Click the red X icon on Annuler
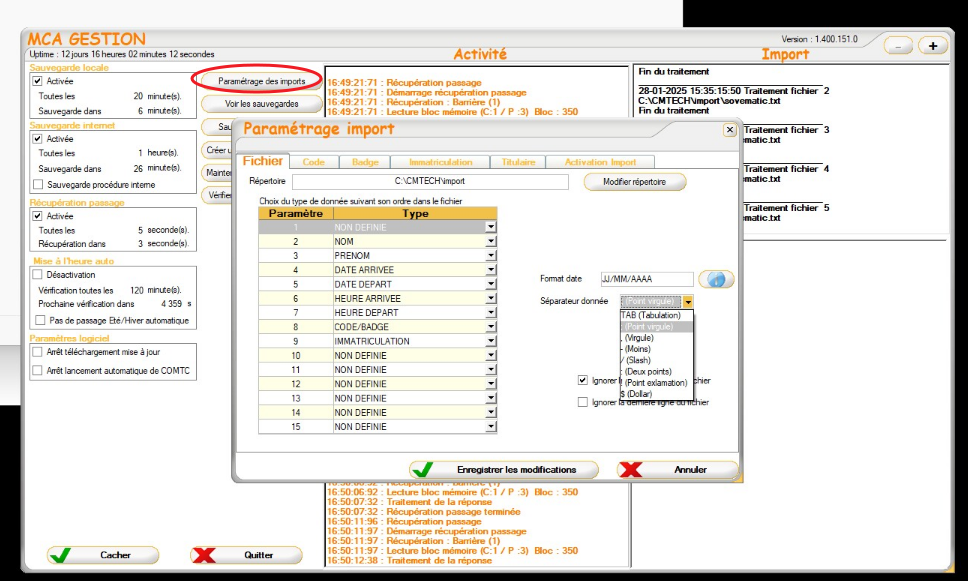This screenshot has height=581, width=968. click(x=630, y=470)
